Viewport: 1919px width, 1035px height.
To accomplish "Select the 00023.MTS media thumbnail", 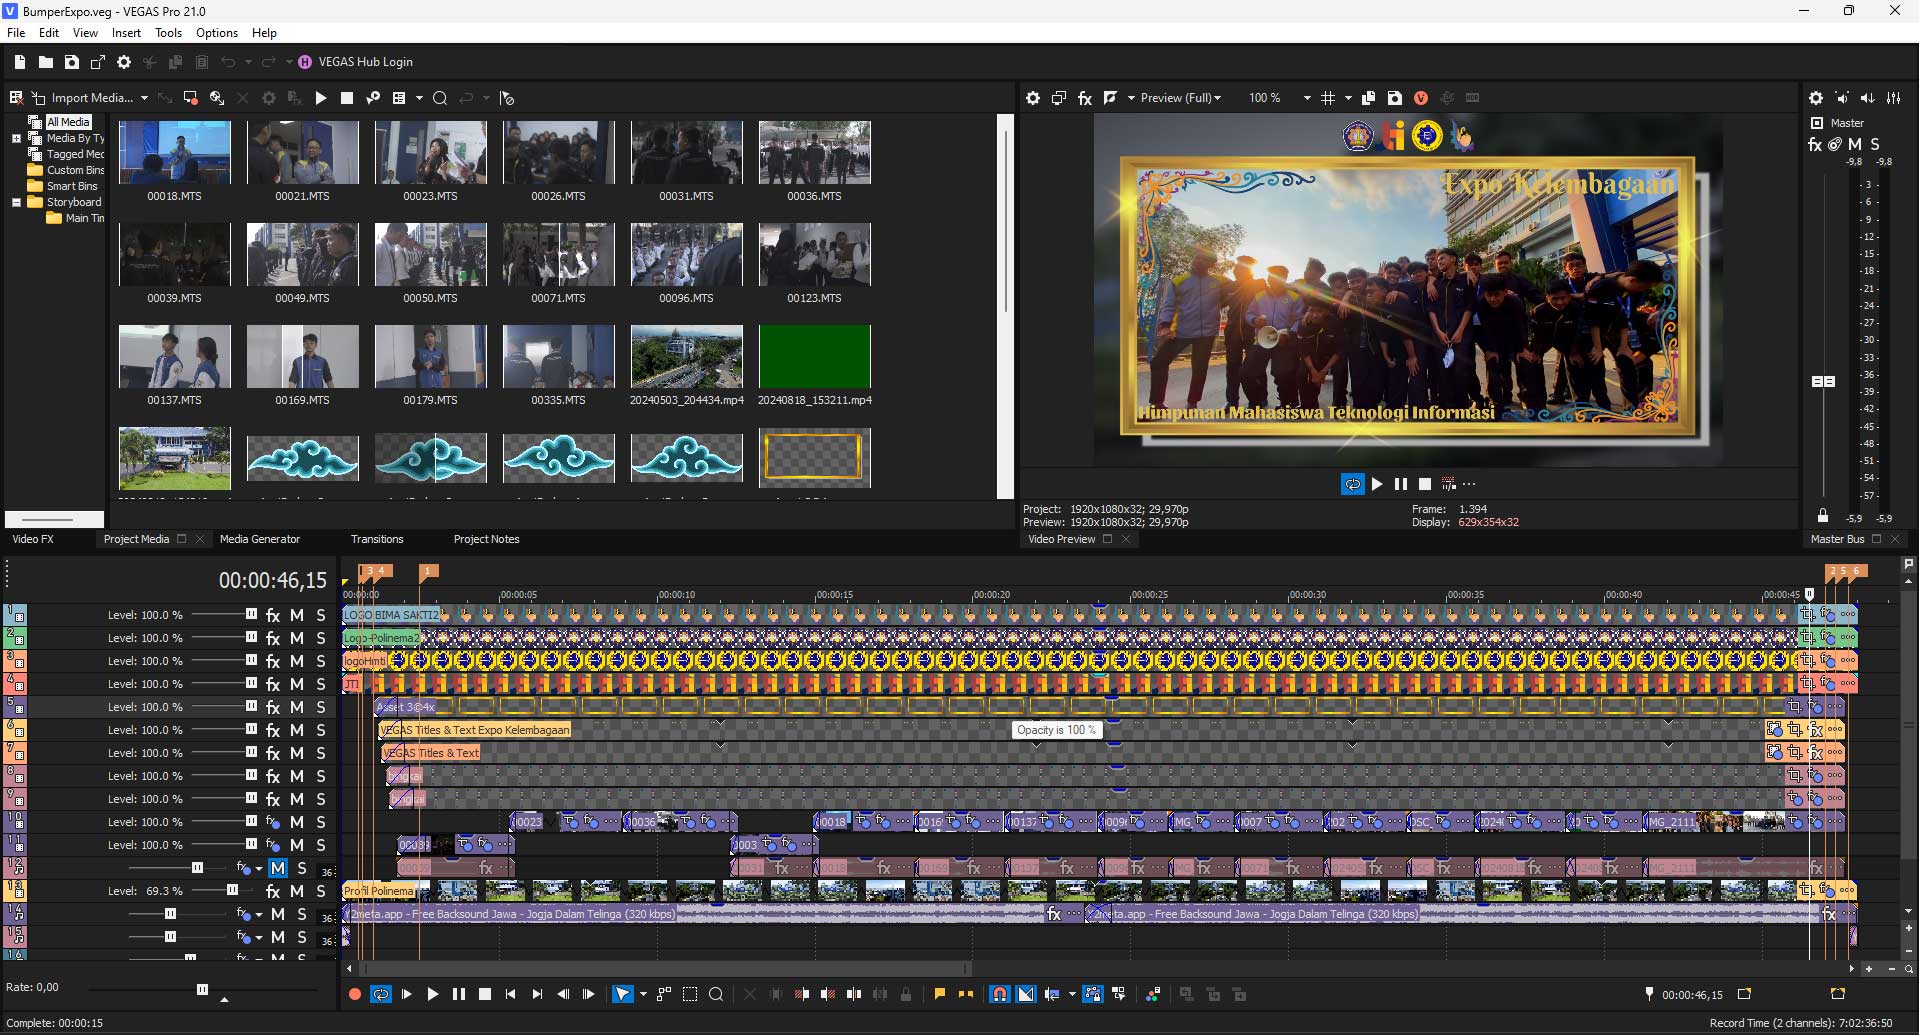I will pos(430,152).
